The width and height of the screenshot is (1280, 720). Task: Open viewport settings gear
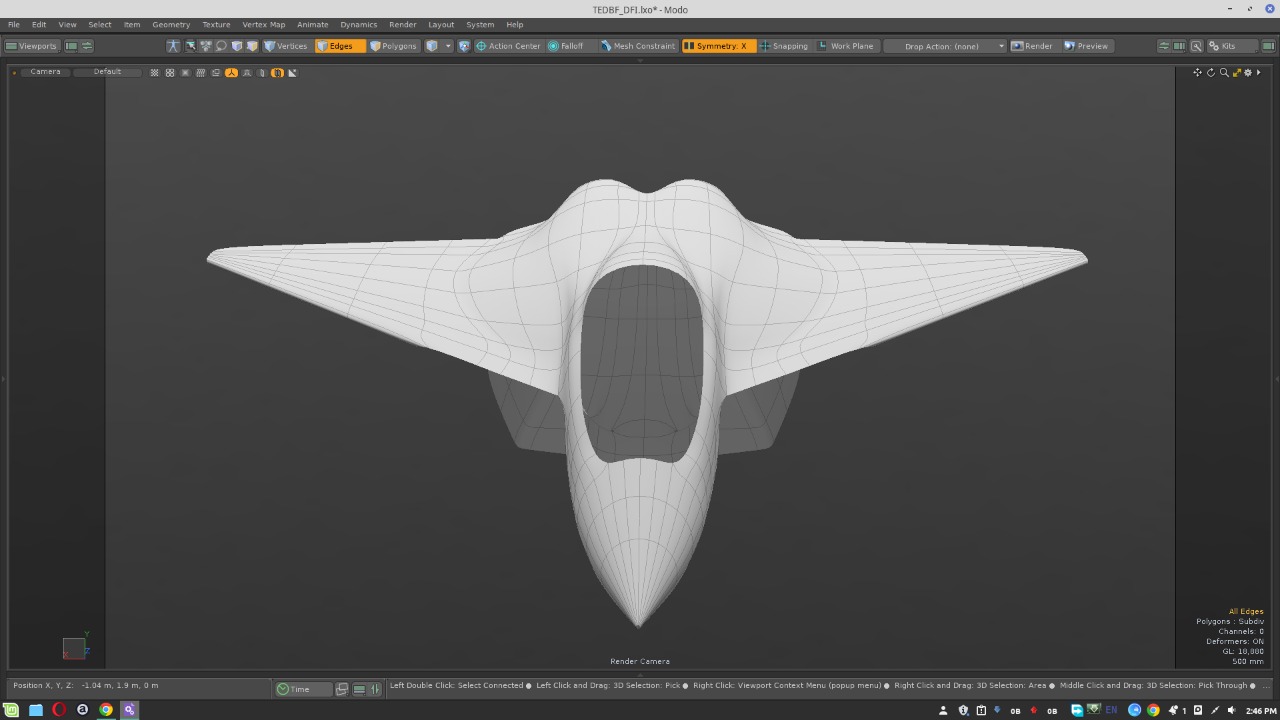click(1248, 72)
